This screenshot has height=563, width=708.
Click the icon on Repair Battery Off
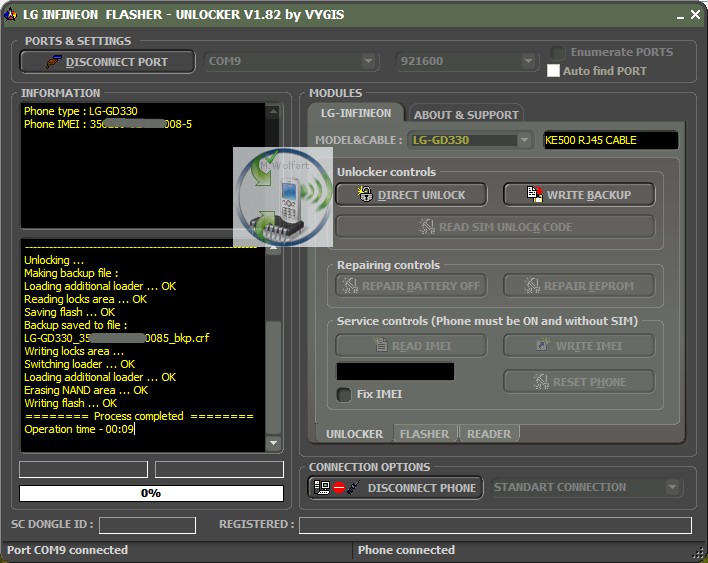click(350, 285)
